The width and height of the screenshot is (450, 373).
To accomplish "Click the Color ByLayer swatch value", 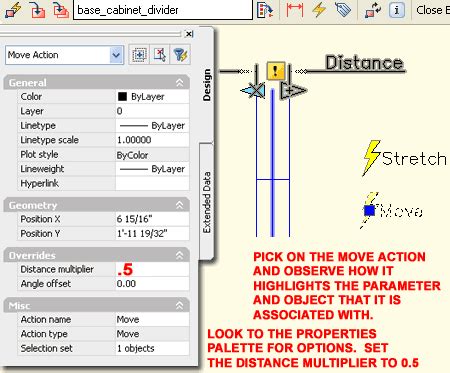I will click(x=152, y=97).
